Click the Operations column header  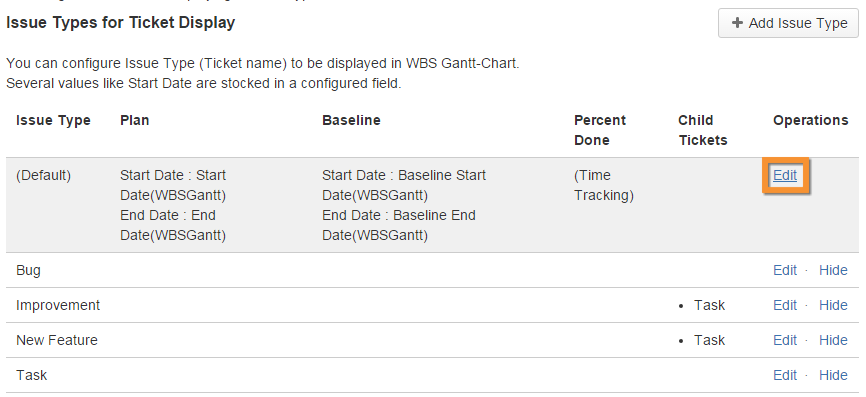pyautogui.click(x=810, y=120)
